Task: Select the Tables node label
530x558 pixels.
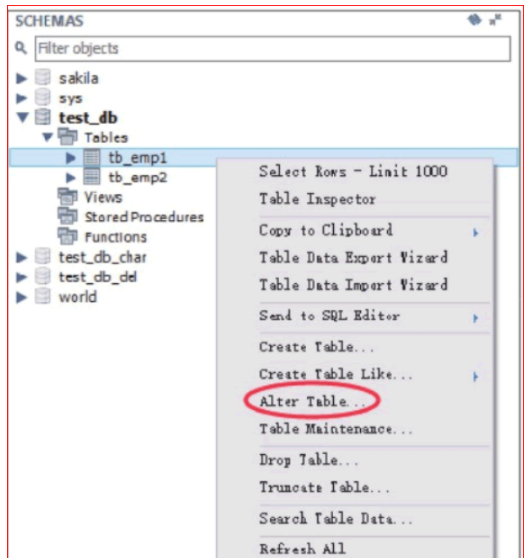Action: coord(106,138)
